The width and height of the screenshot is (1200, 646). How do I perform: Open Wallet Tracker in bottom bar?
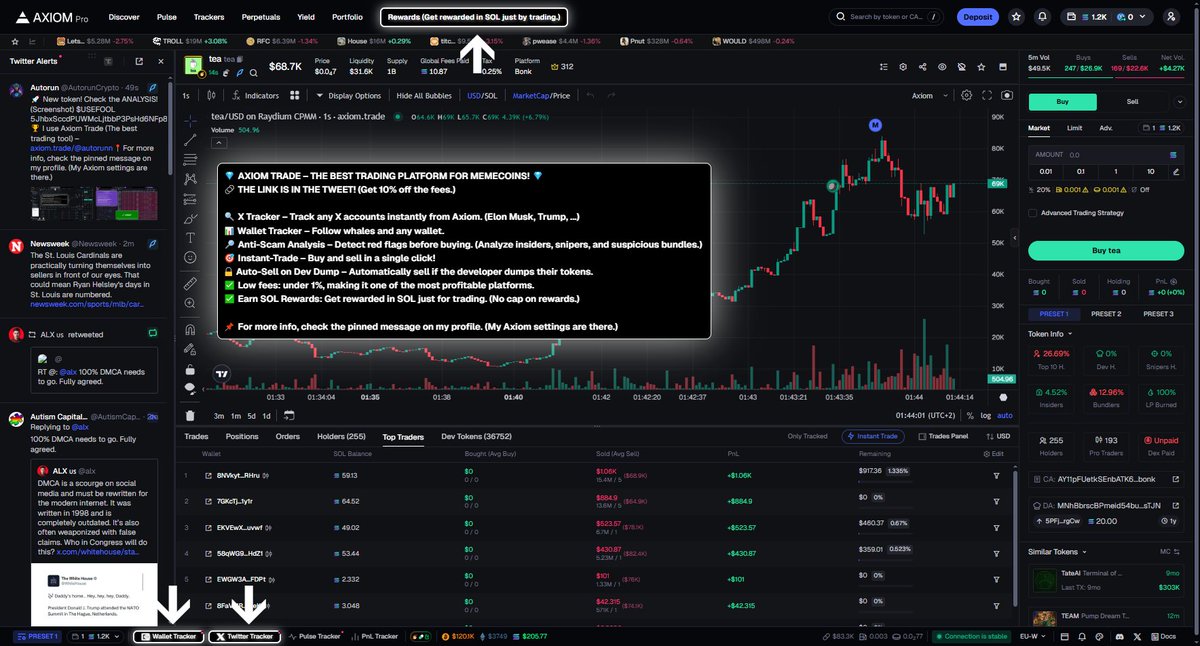(x=169, y=636)
